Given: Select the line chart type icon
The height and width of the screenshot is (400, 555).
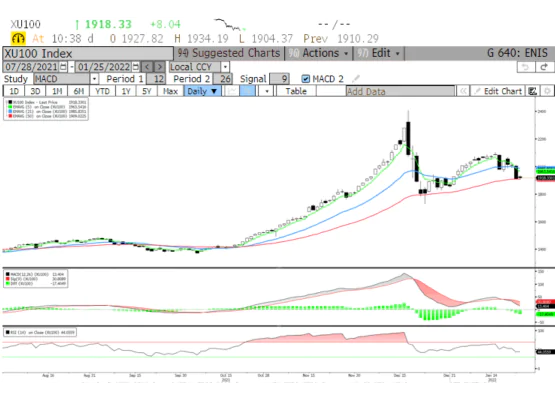Looking at the screenshot, I should [232, 91].
